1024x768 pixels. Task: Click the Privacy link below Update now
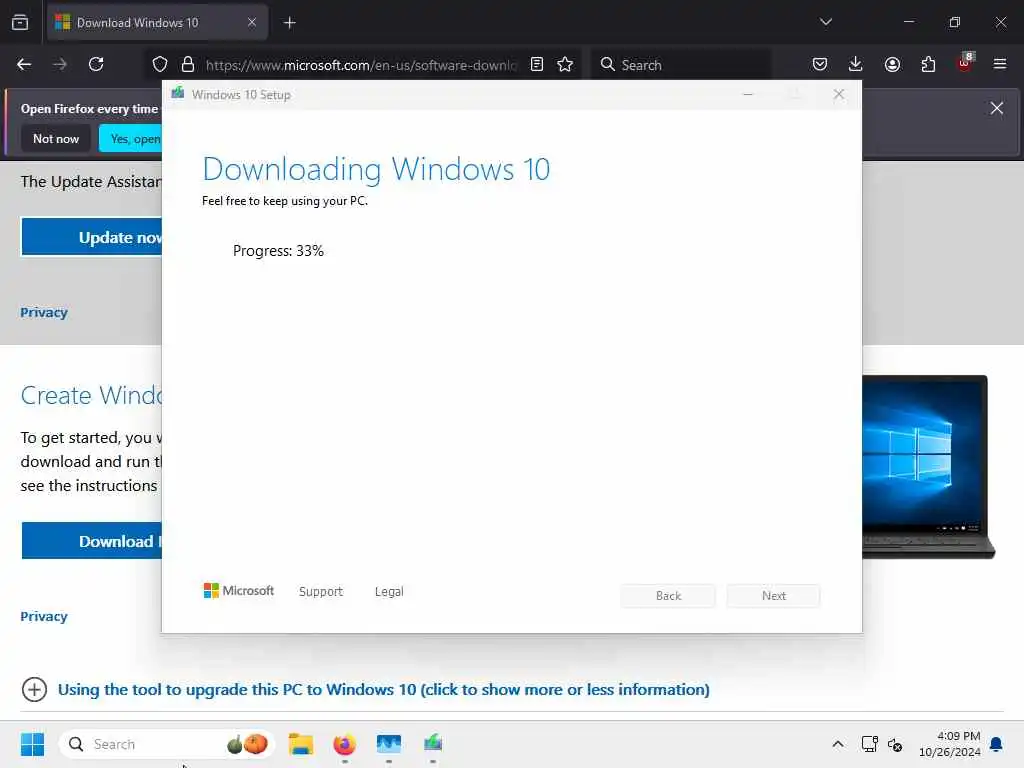(44, 312)
